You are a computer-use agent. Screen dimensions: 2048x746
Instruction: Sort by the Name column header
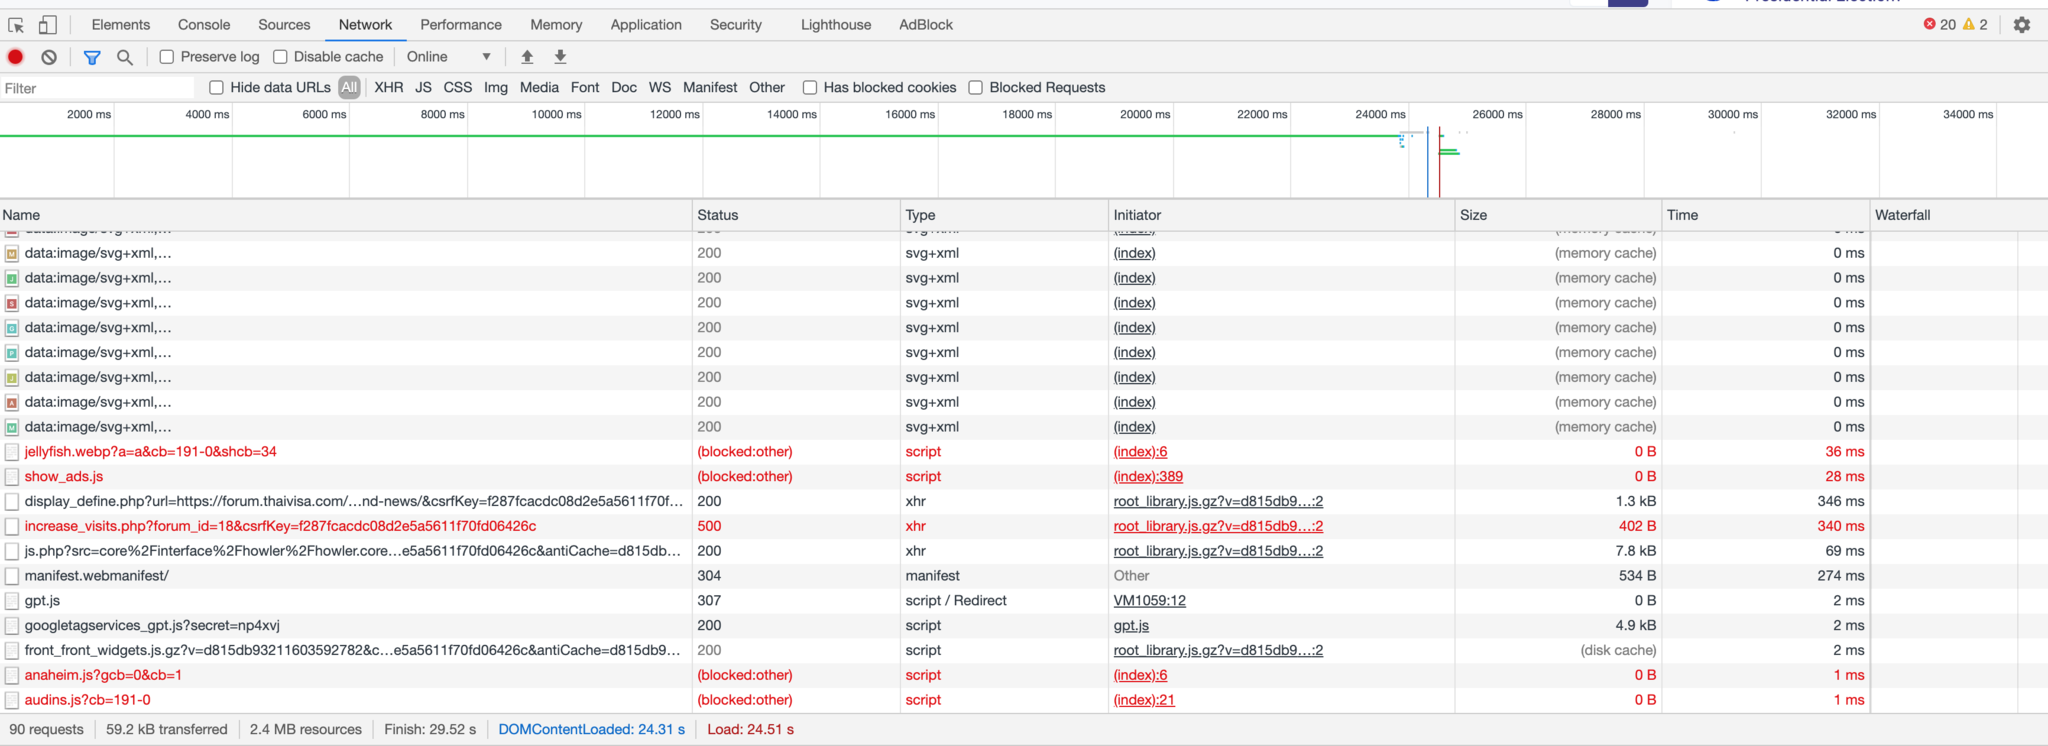[x=346, y=215]
